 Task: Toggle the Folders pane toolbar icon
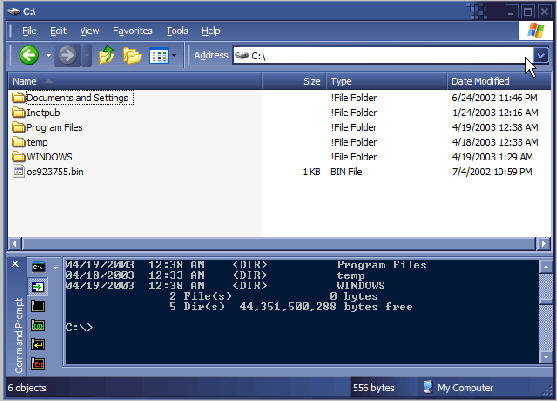(x=132, y=56)
